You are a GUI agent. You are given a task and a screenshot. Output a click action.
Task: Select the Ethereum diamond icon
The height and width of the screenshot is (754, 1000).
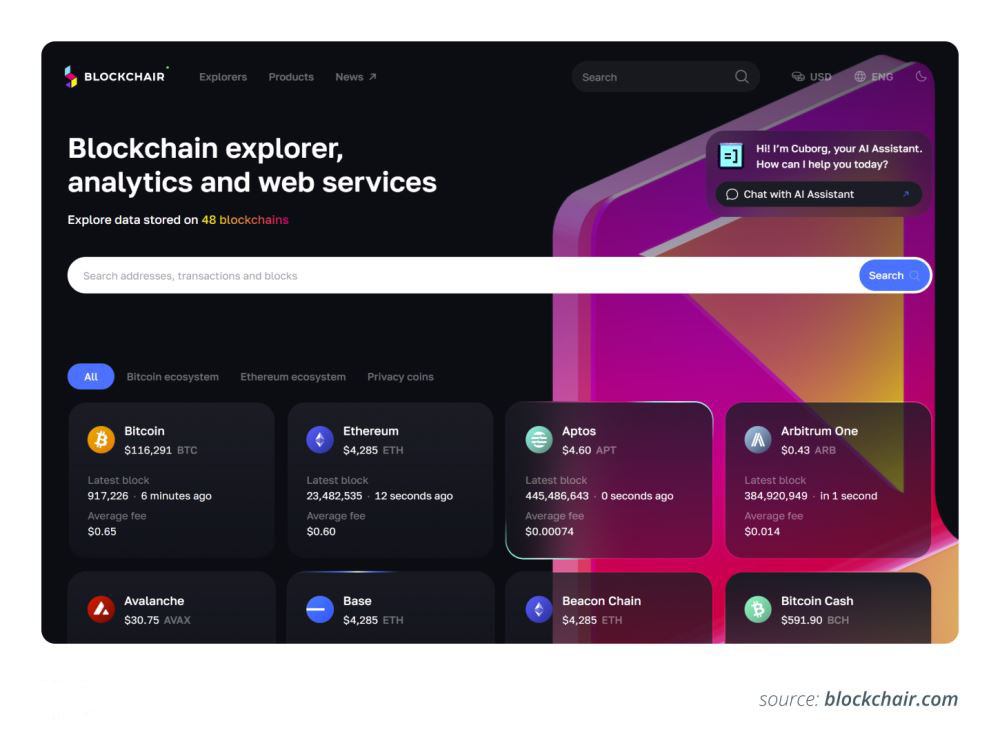pyautogui.click(x=318, y=439)
